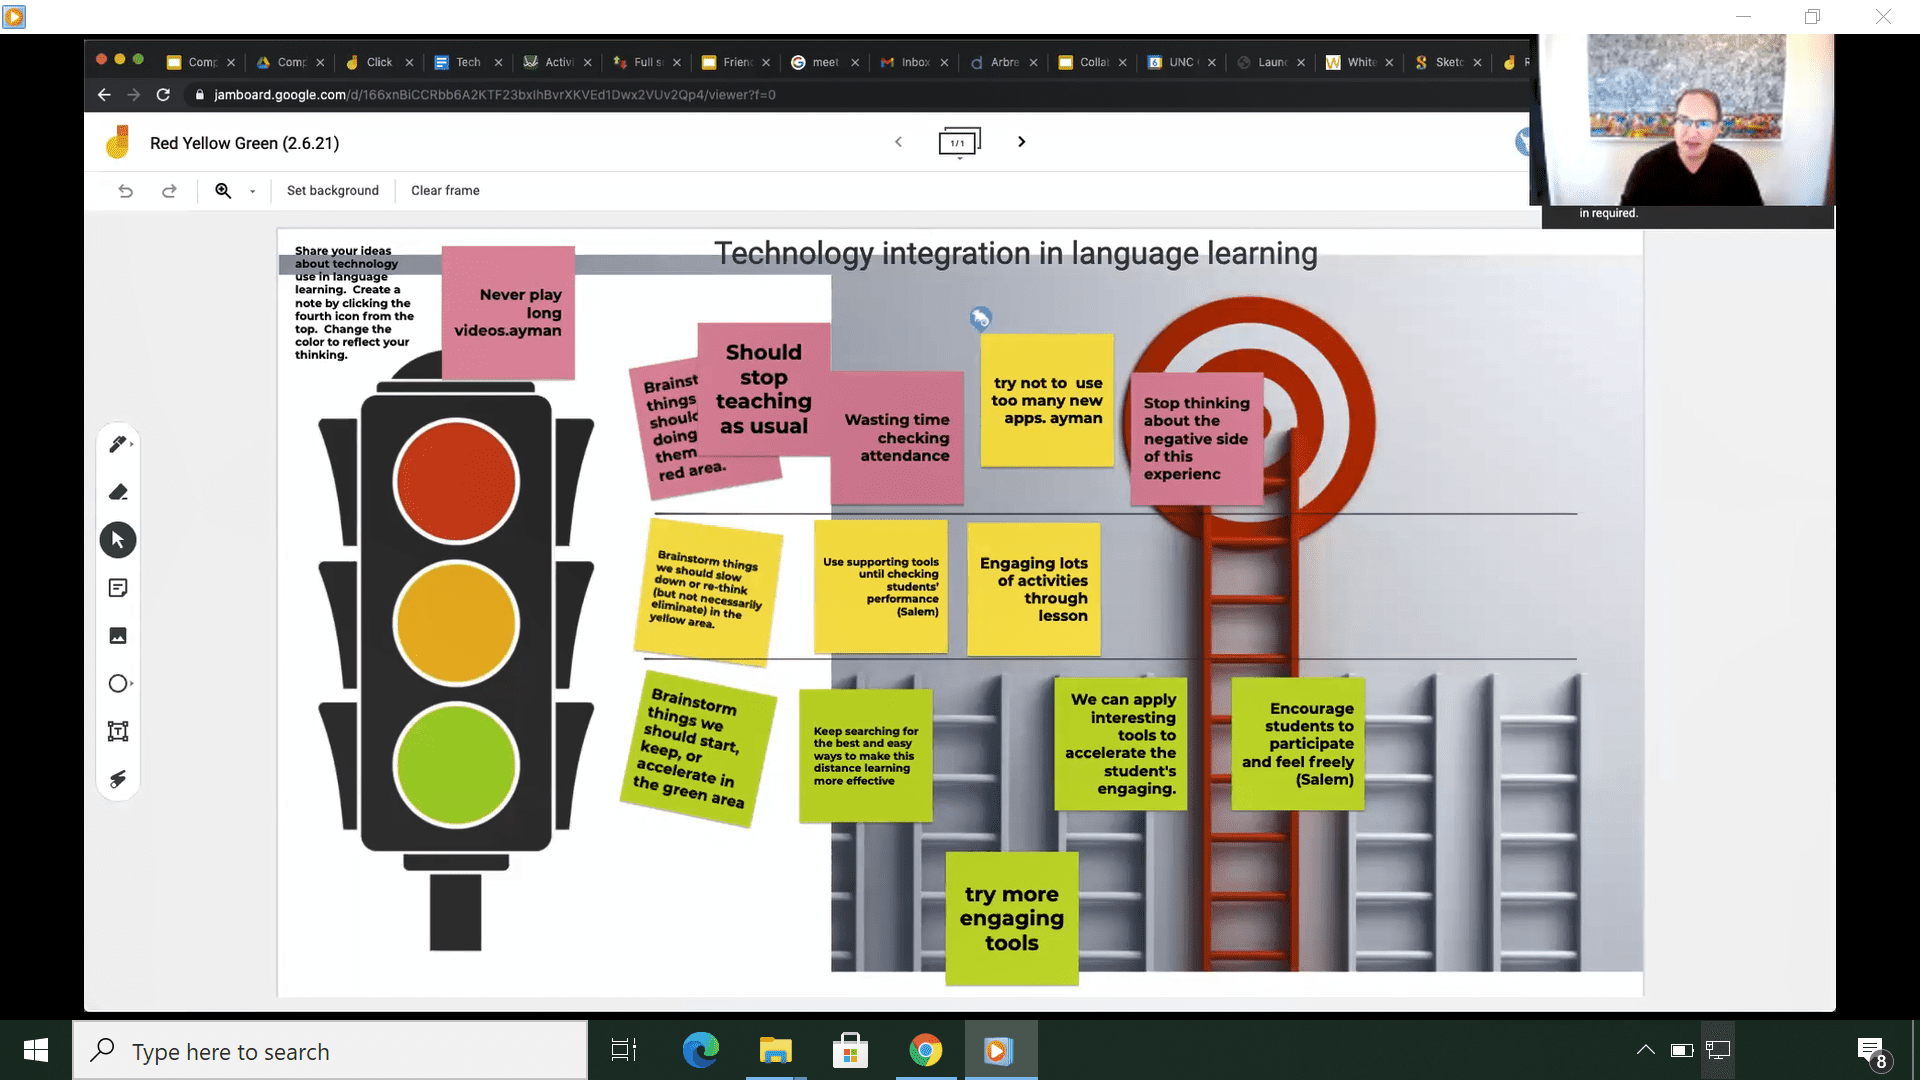
Task: Switch to the Inbox browser tab
Action: (x=912, y=62)
